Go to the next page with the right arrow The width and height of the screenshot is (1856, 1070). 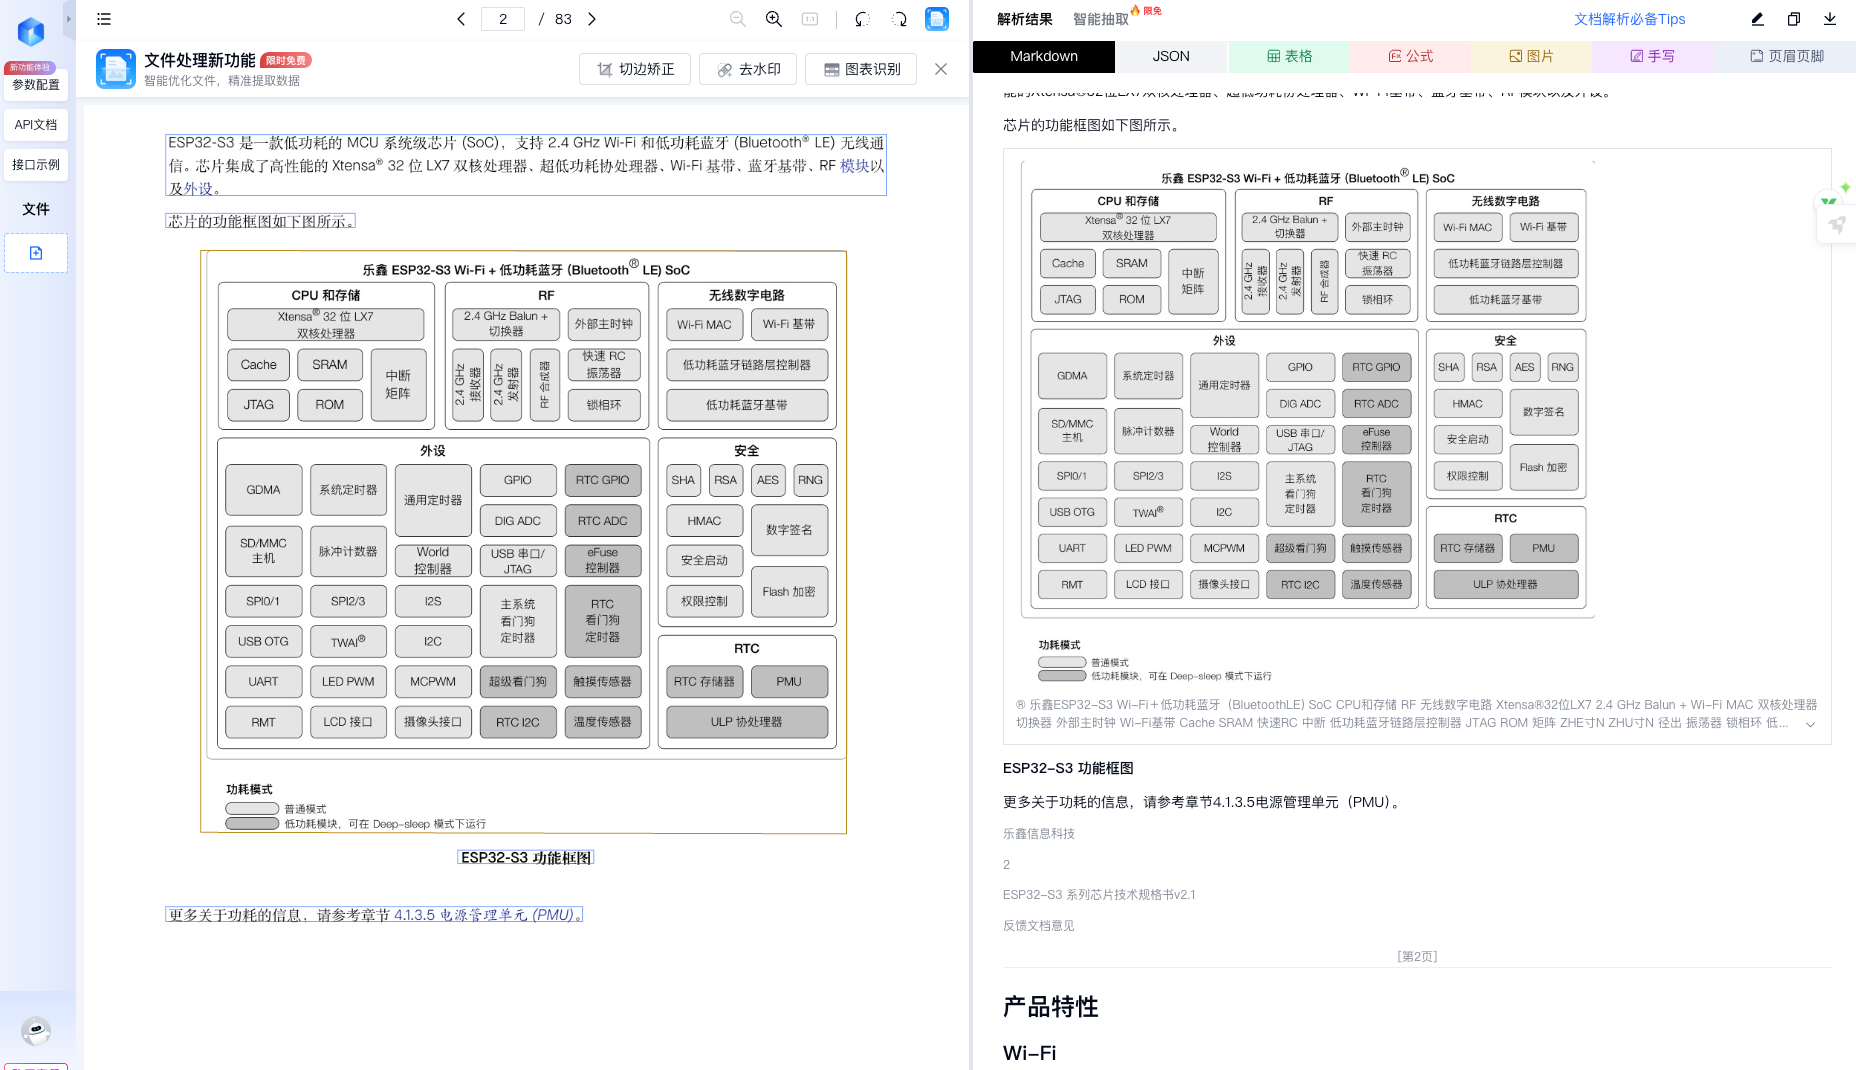592,19
